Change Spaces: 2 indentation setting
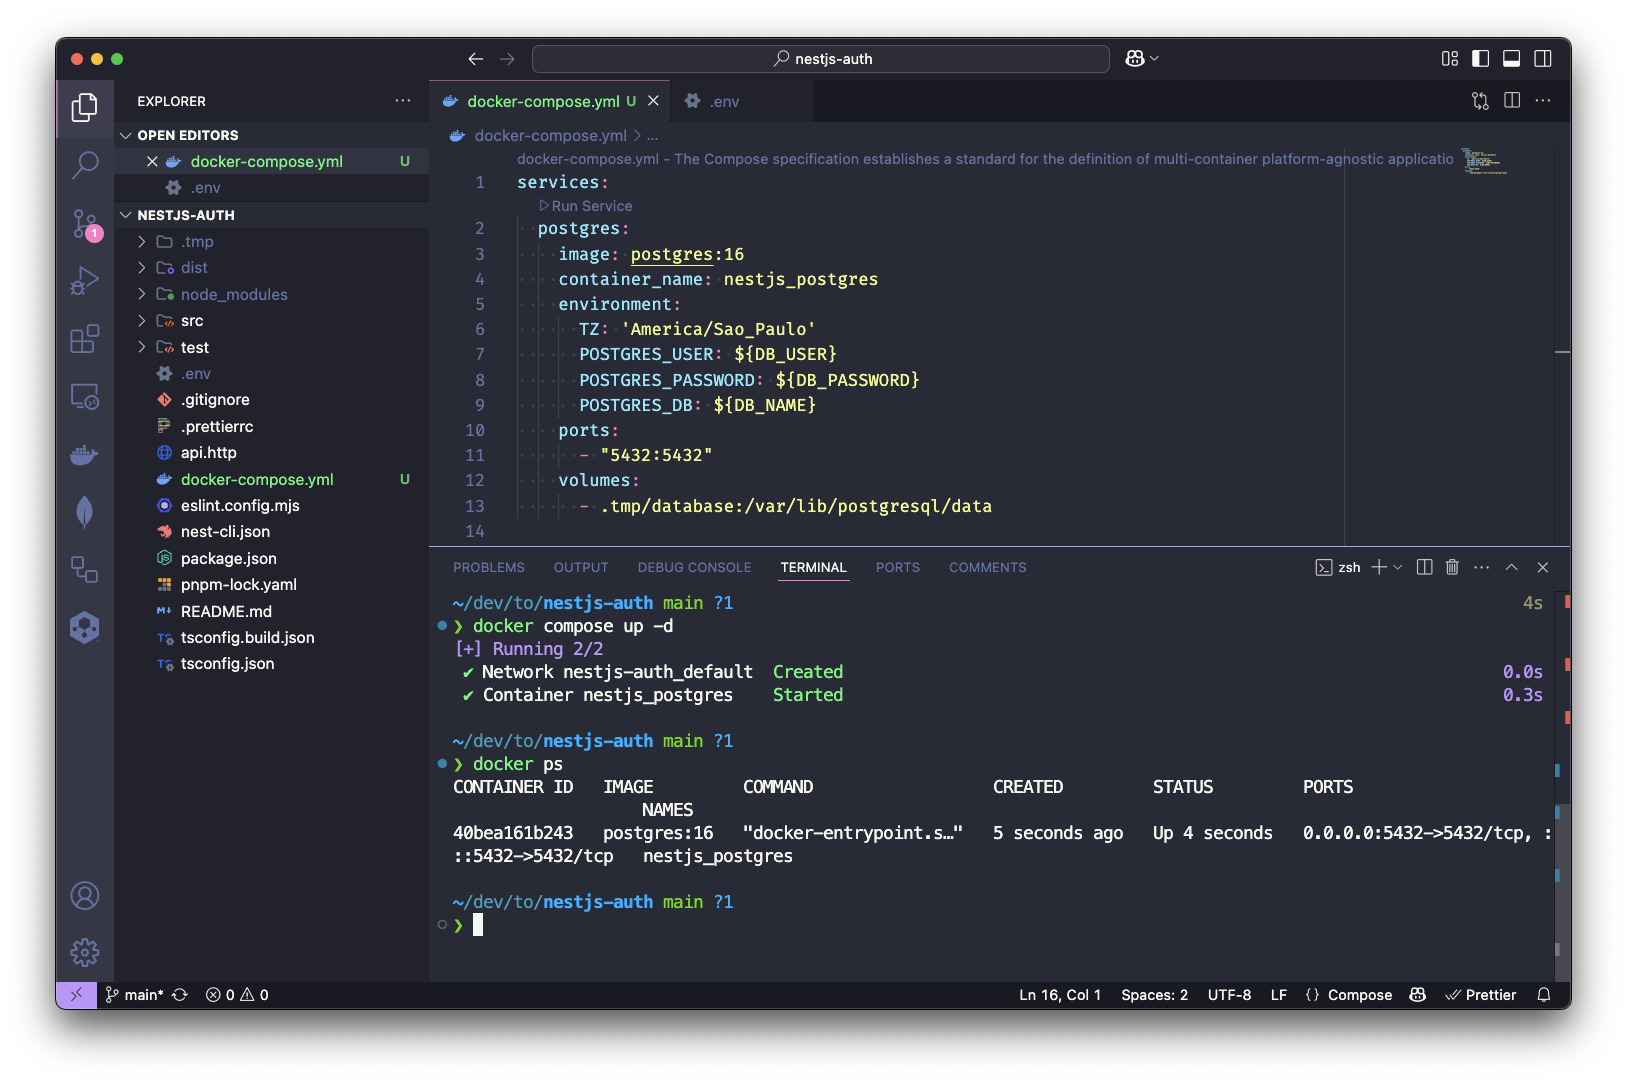The width and height of the screenshot is (1627, 1083). [1154, 995]
